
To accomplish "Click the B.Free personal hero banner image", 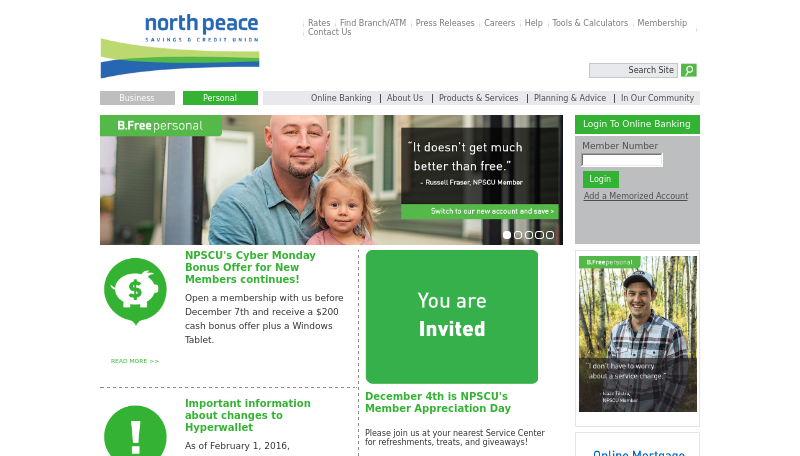I will tap(331, 180).
